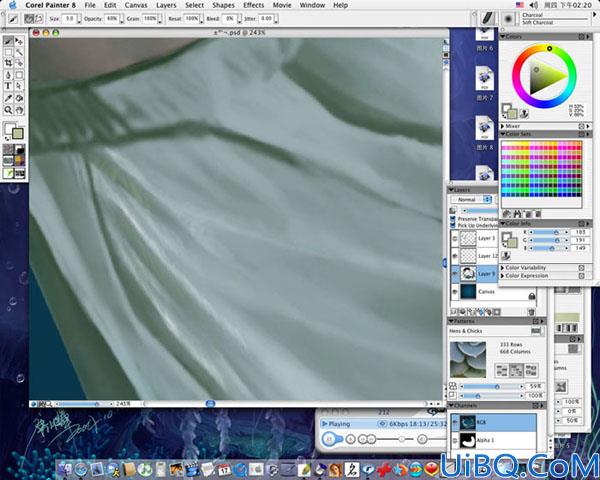
Task: Select the Grabber hand tool
Action: coord(19,110)
